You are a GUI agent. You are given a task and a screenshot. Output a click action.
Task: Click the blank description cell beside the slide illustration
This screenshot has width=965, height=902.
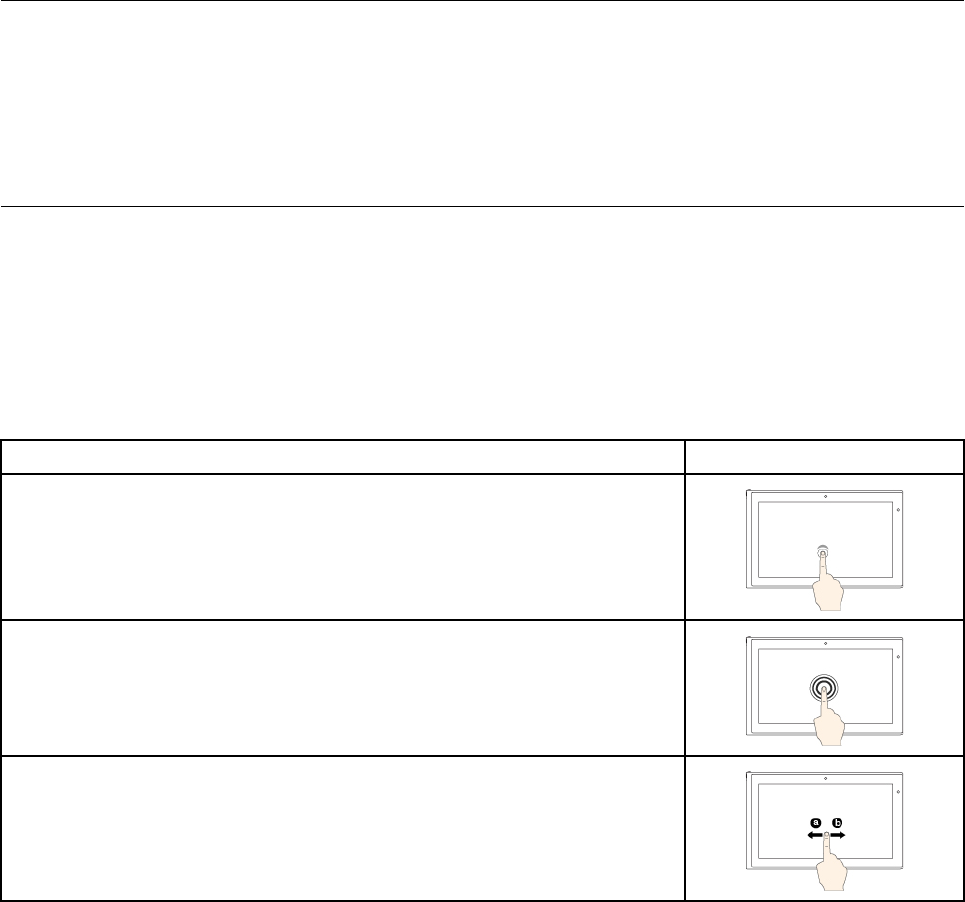pos(343,828)
